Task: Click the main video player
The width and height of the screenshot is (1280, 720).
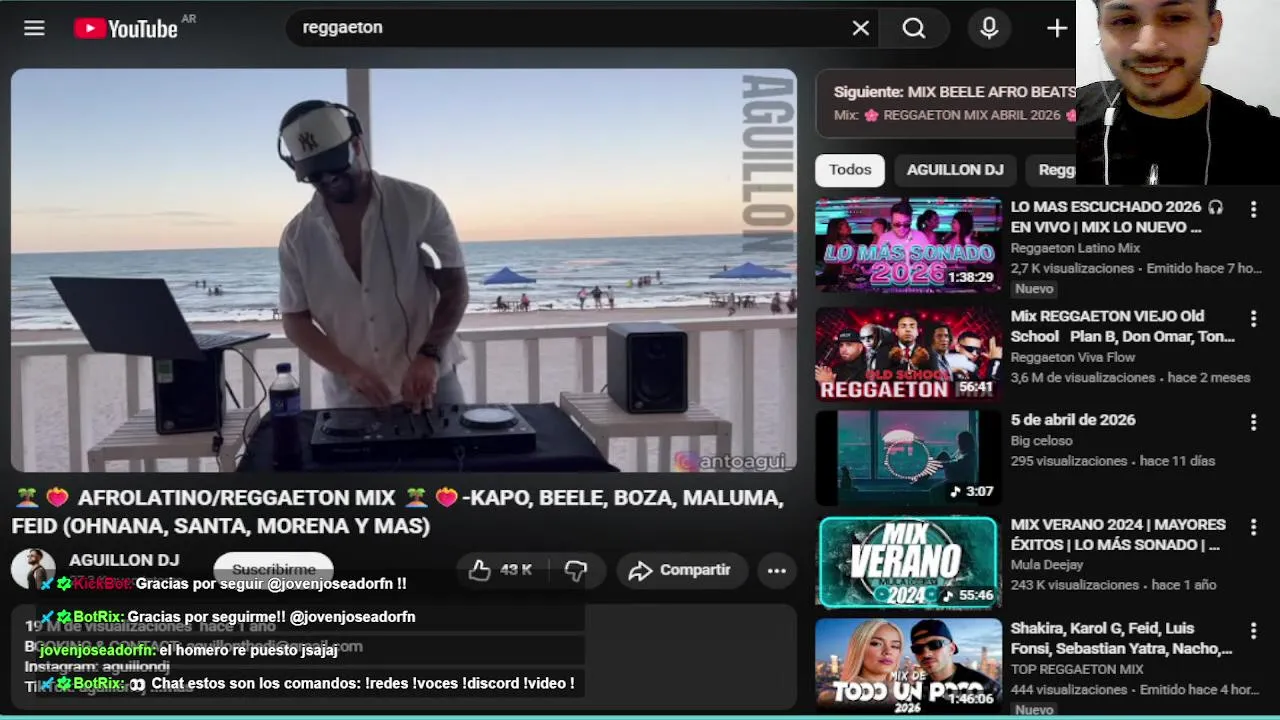Action: [x=404, y=270]
